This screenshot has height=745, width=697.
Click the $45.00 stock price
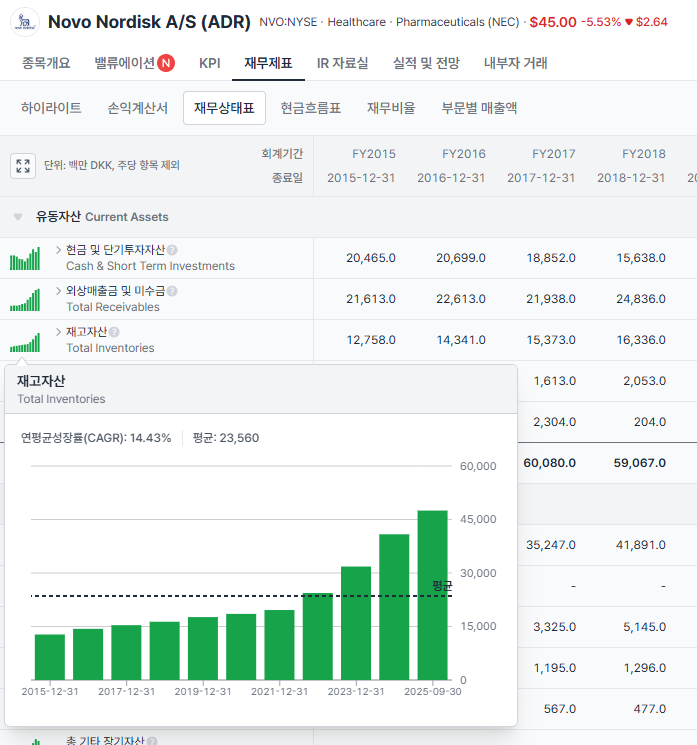(553, 22)
